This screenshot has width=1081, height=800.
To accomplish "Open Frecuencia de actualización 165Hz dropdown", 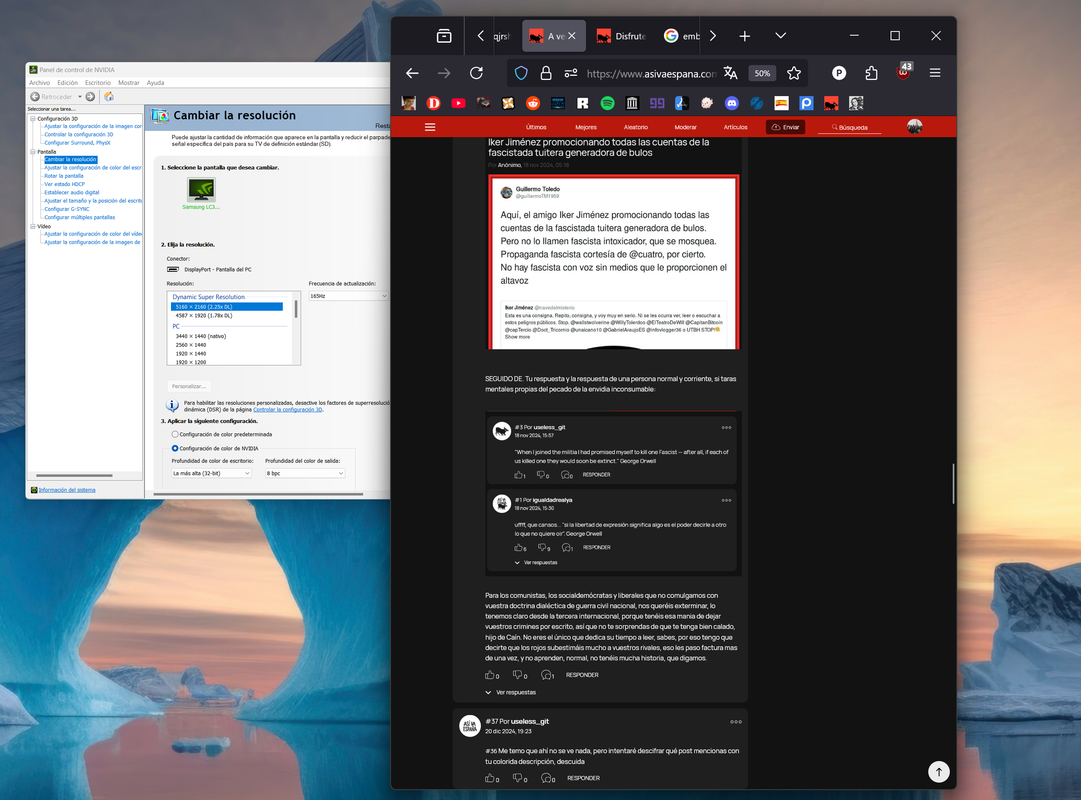I will click(x=348, y=296).
